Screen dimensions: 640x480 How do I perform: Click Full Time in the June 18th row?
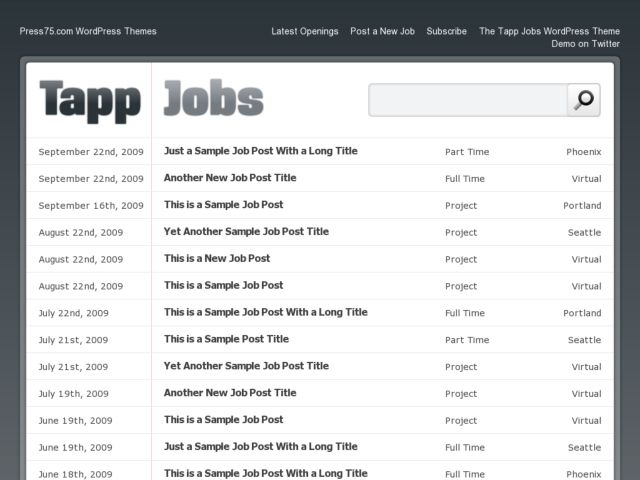click(465, 474)
